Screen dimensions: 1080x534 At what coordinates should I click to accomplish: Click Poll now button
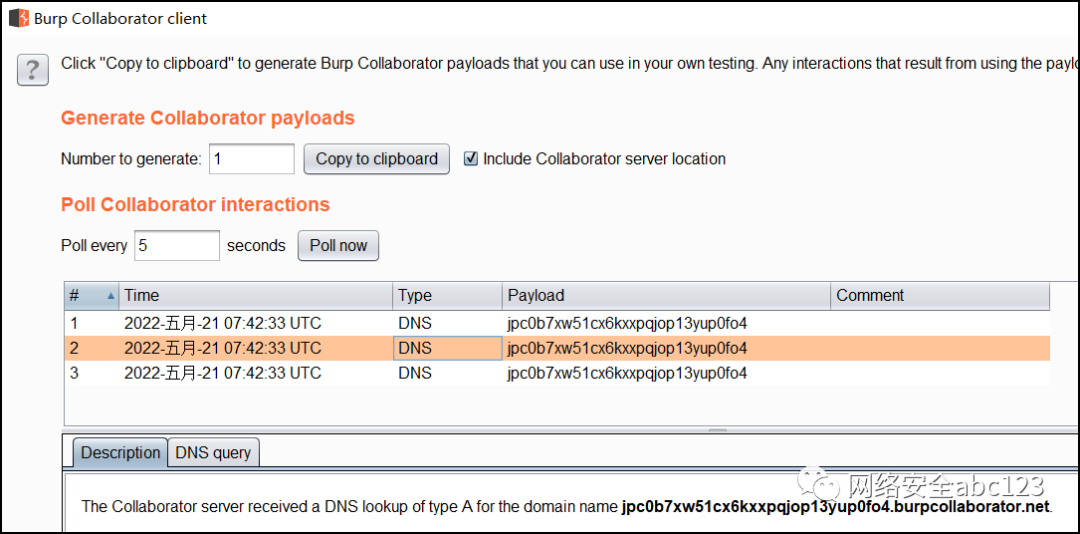[x=338, y=245]
